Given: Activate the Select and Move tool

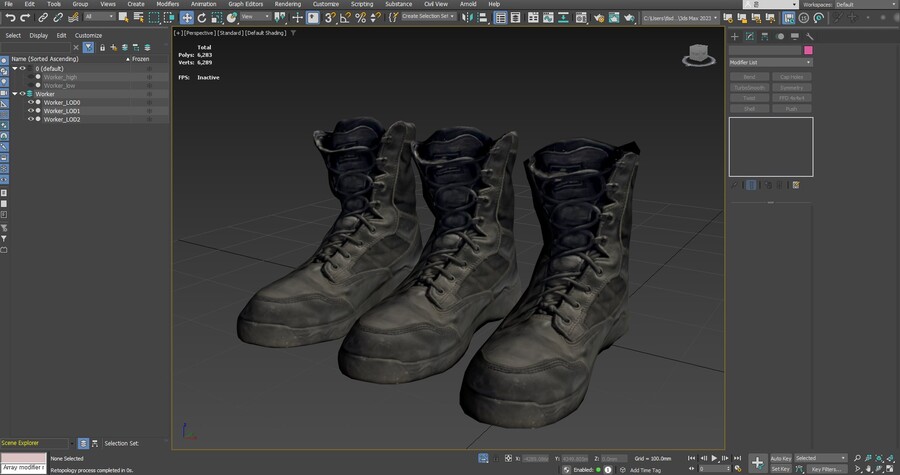Looking at the screenshot, I should (x=187, y=17).
